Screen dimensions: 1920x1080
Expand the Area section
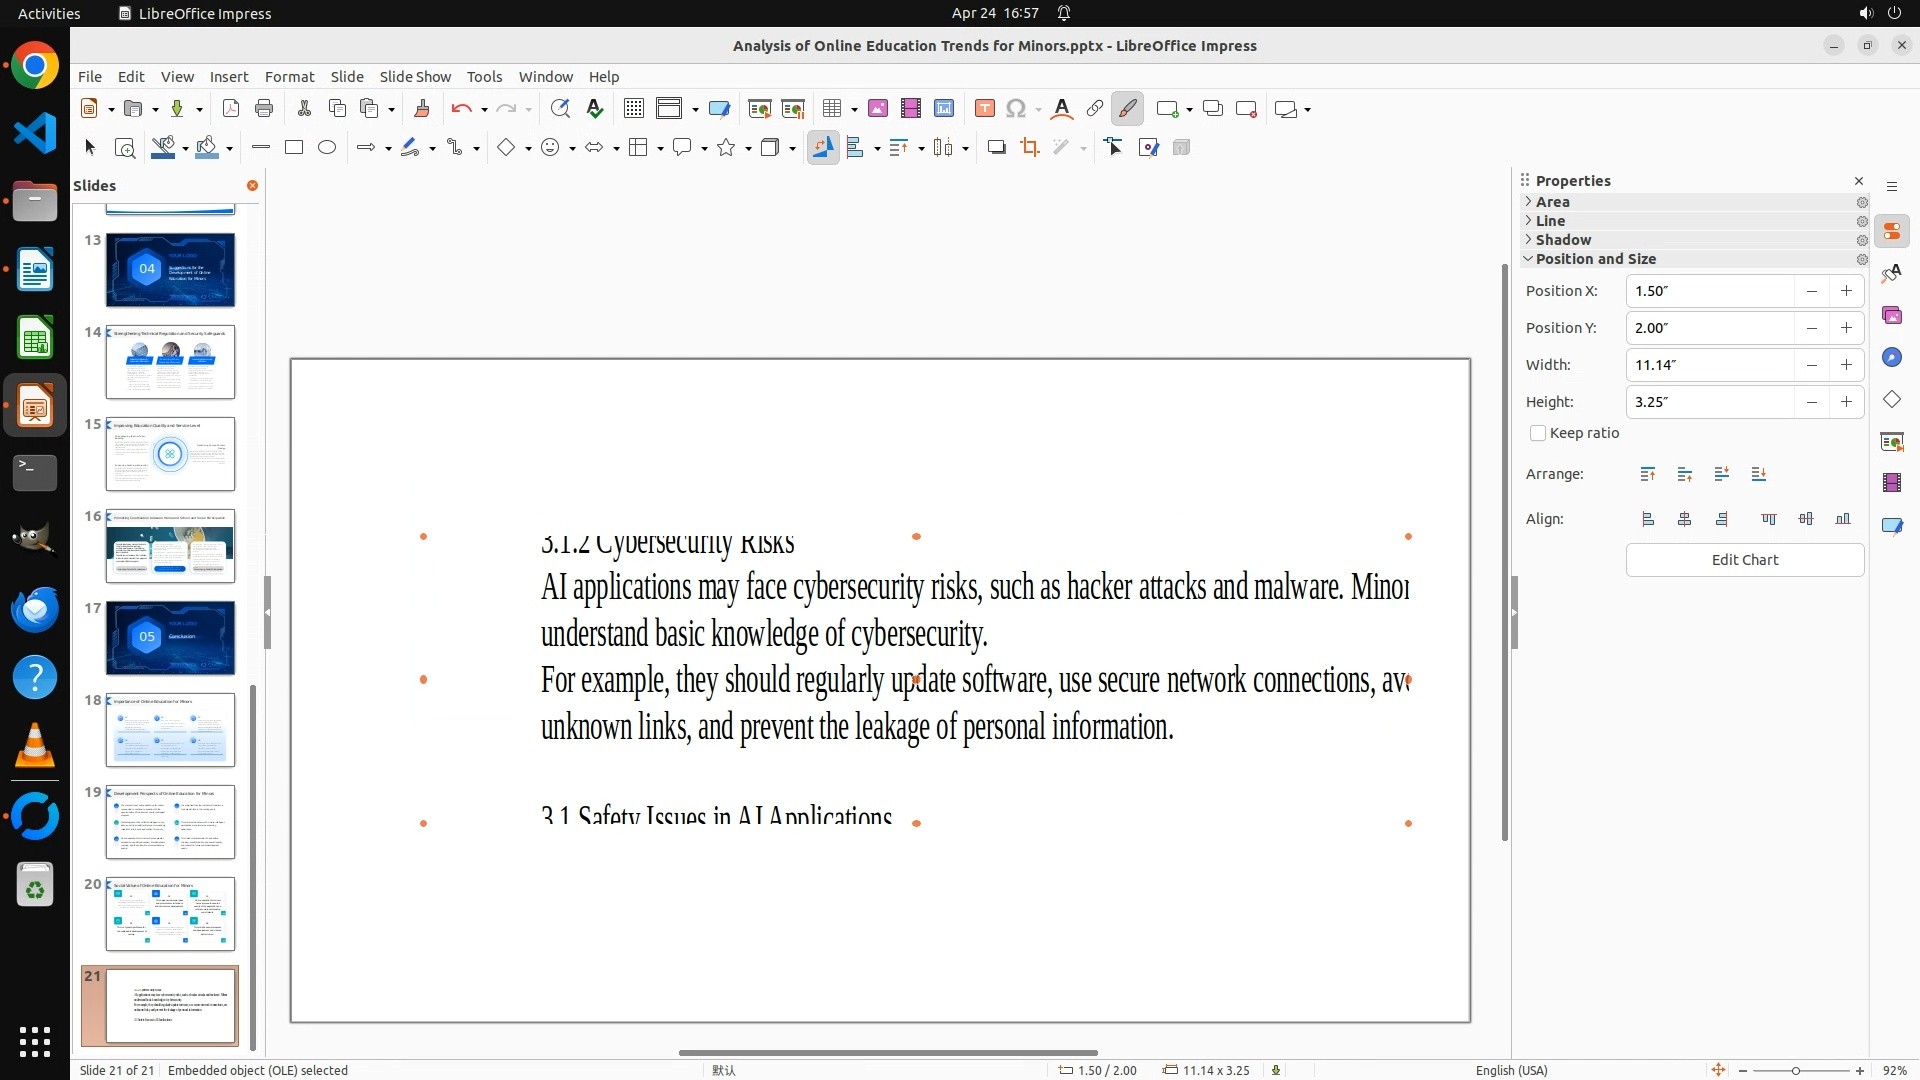[1552, 202]
